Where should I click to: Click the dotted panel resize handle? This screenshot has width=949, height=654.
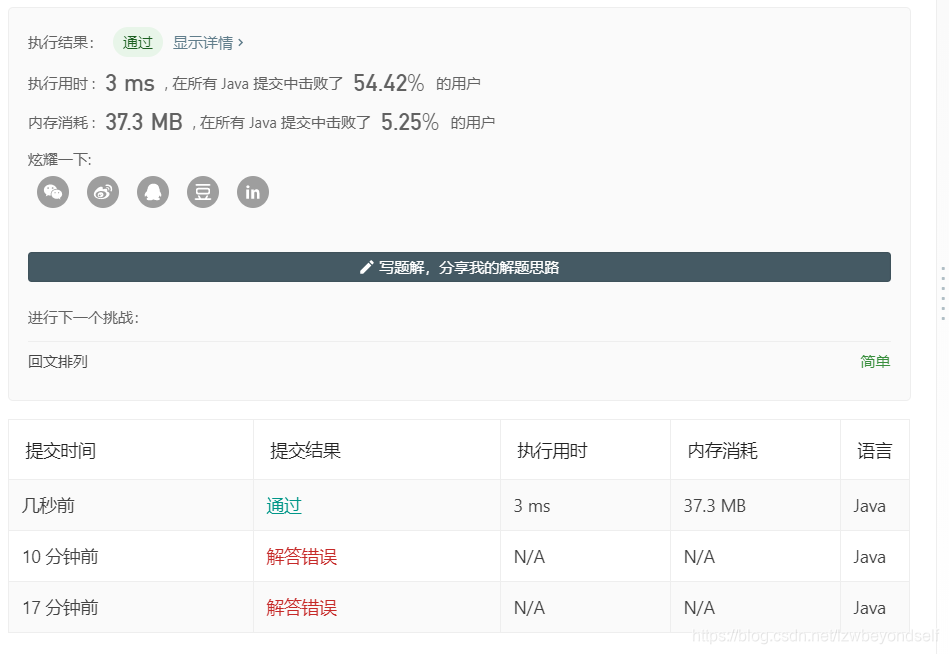tap(943, 293)
